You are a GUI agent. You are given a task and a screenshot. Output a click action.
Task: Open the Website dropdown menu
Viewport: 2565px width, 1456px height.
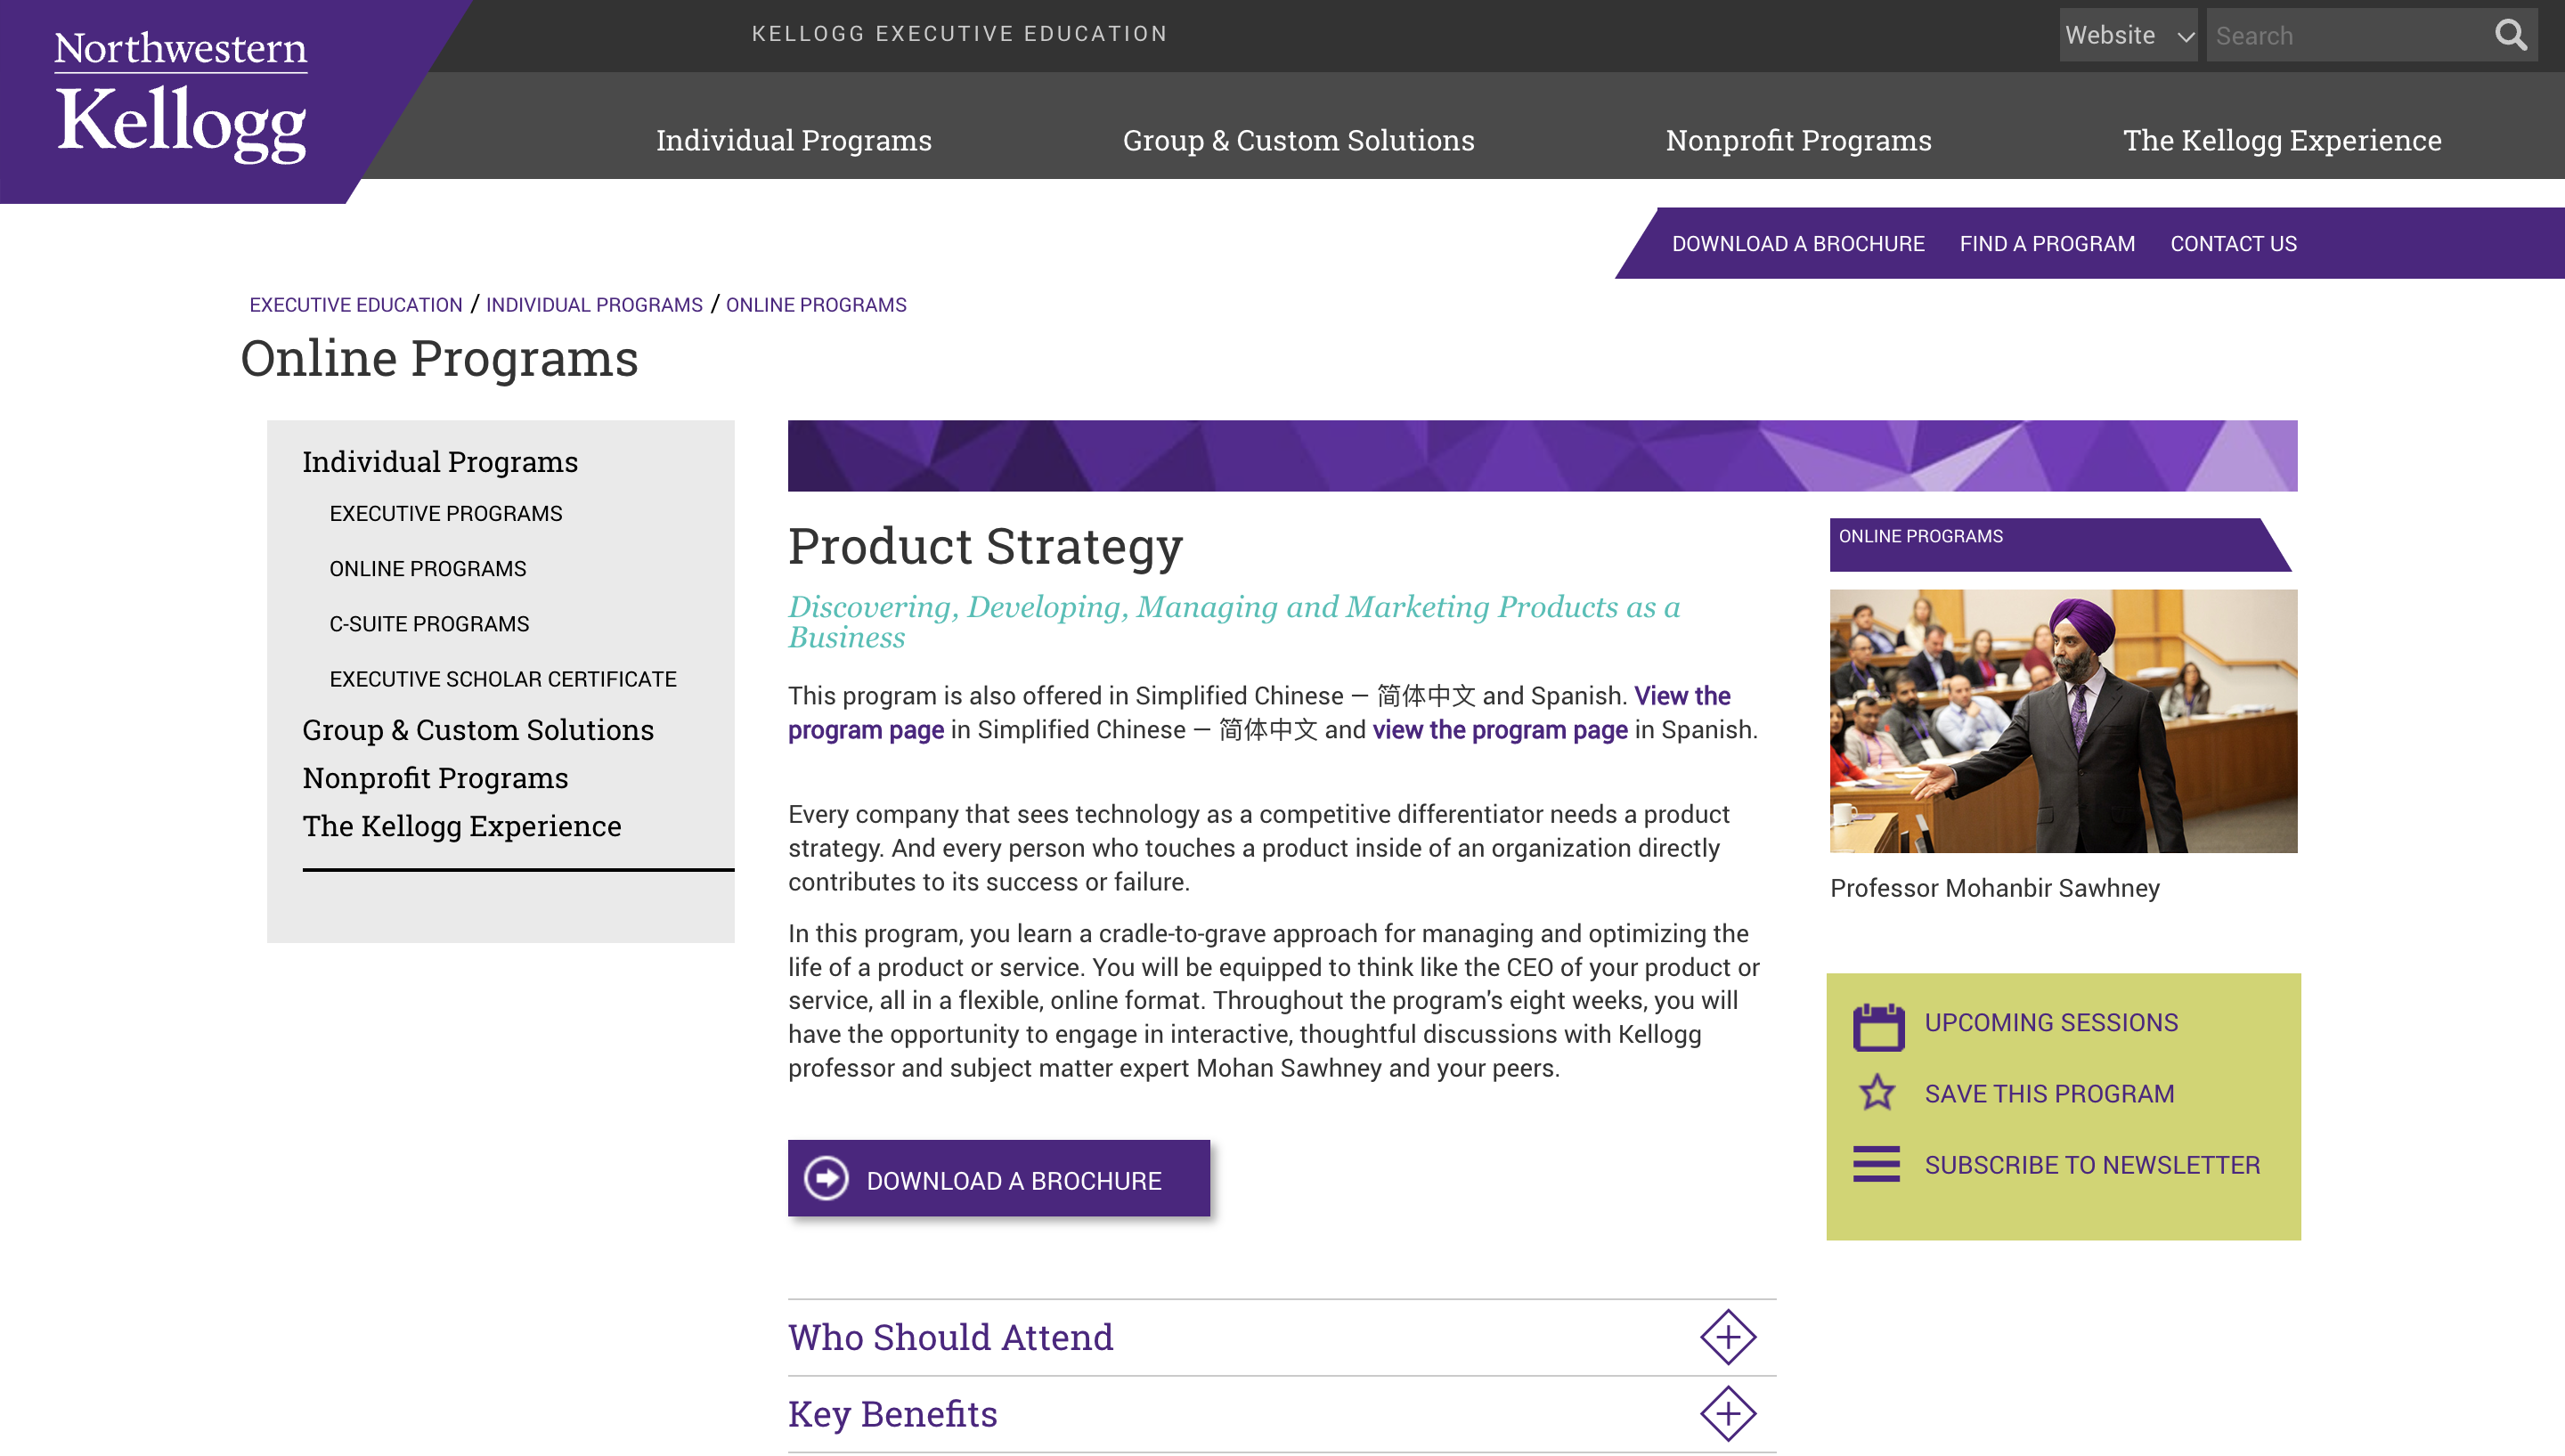coord(2126,34)
